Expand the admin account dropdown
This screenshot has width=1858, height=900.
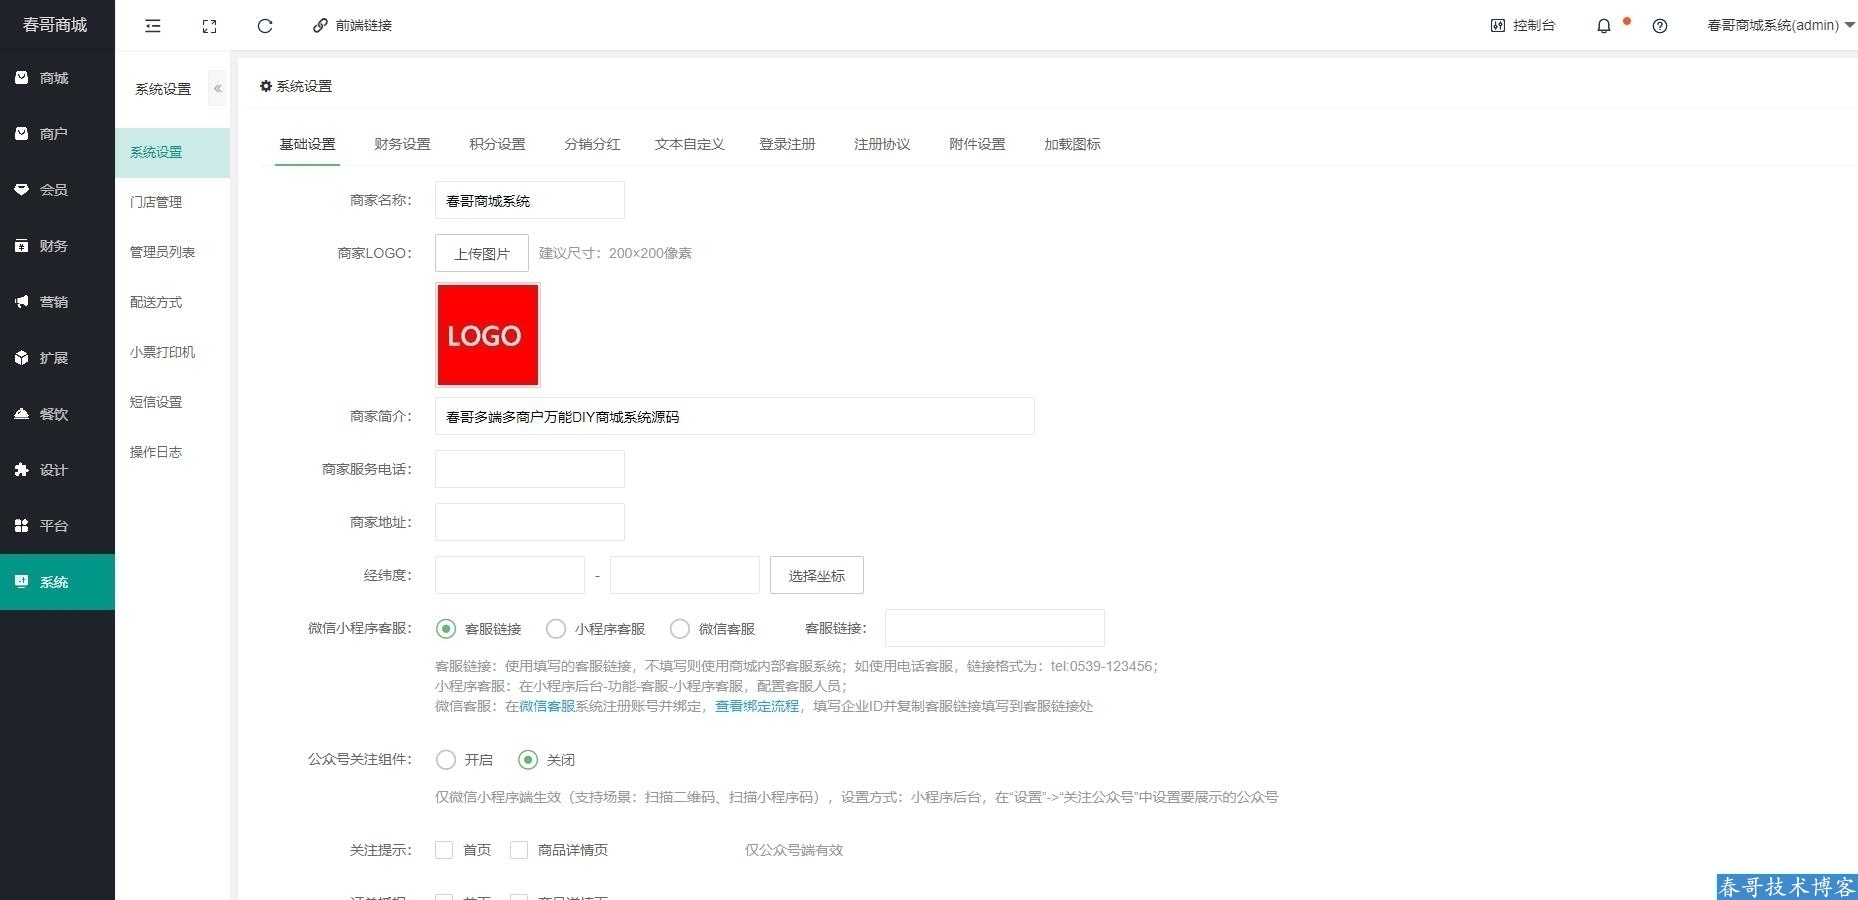[1780, 26]
